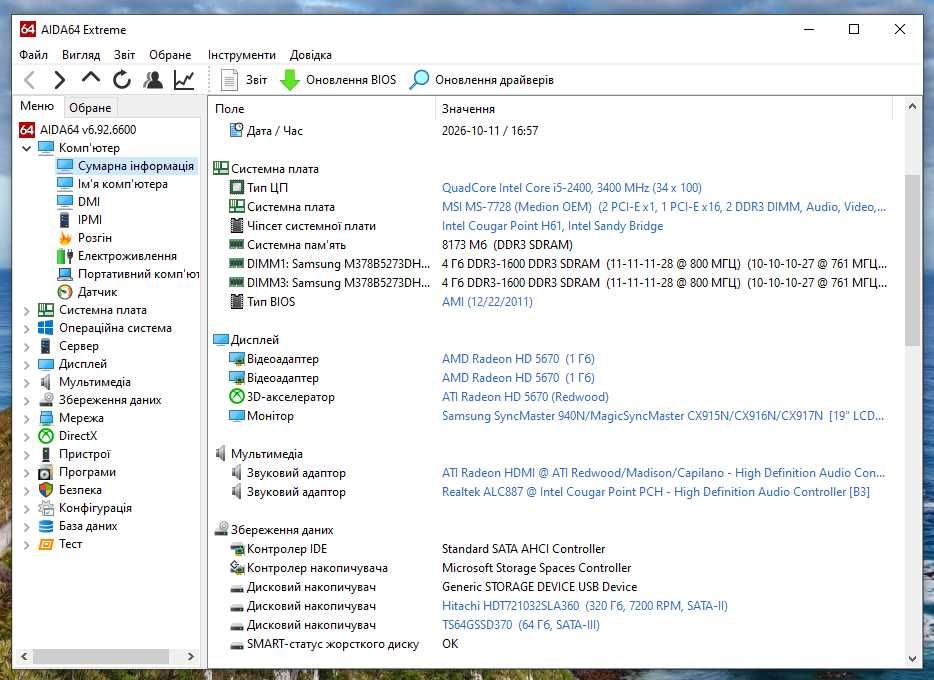
Task: Go up one level with the up arrow icon
Action: click(91, 78)
